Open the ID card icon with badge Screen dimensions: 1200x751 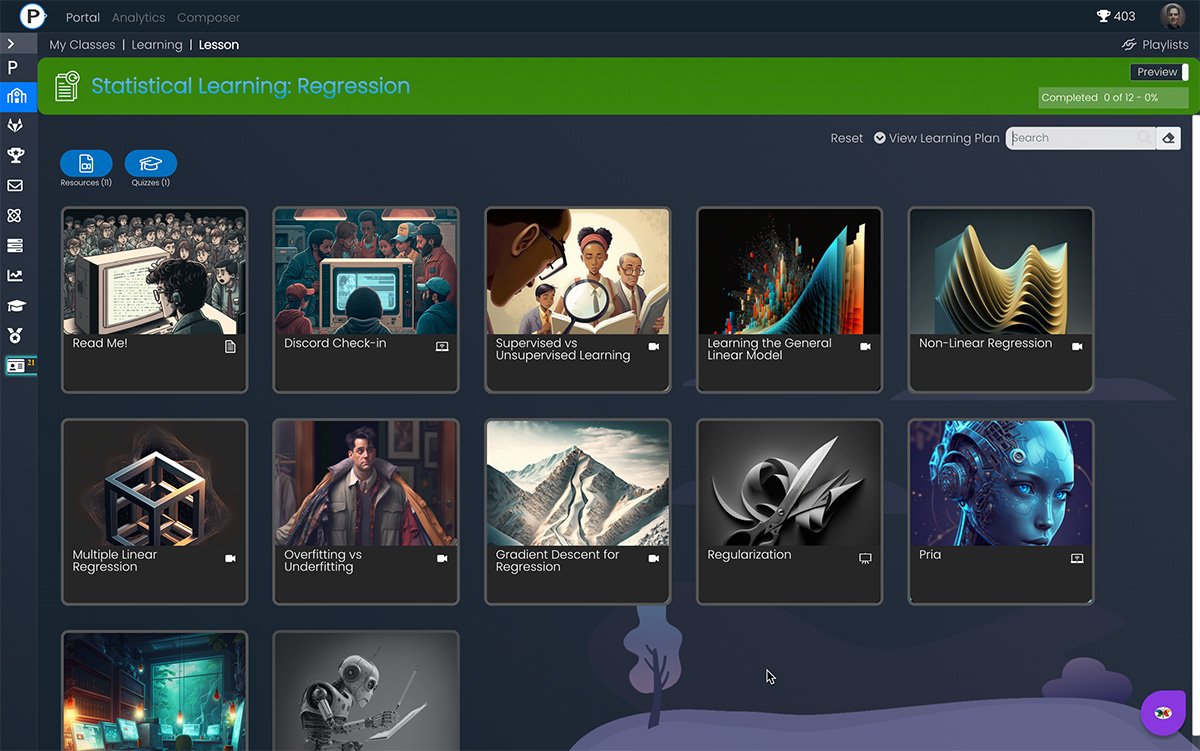click(x=19, y=366)
